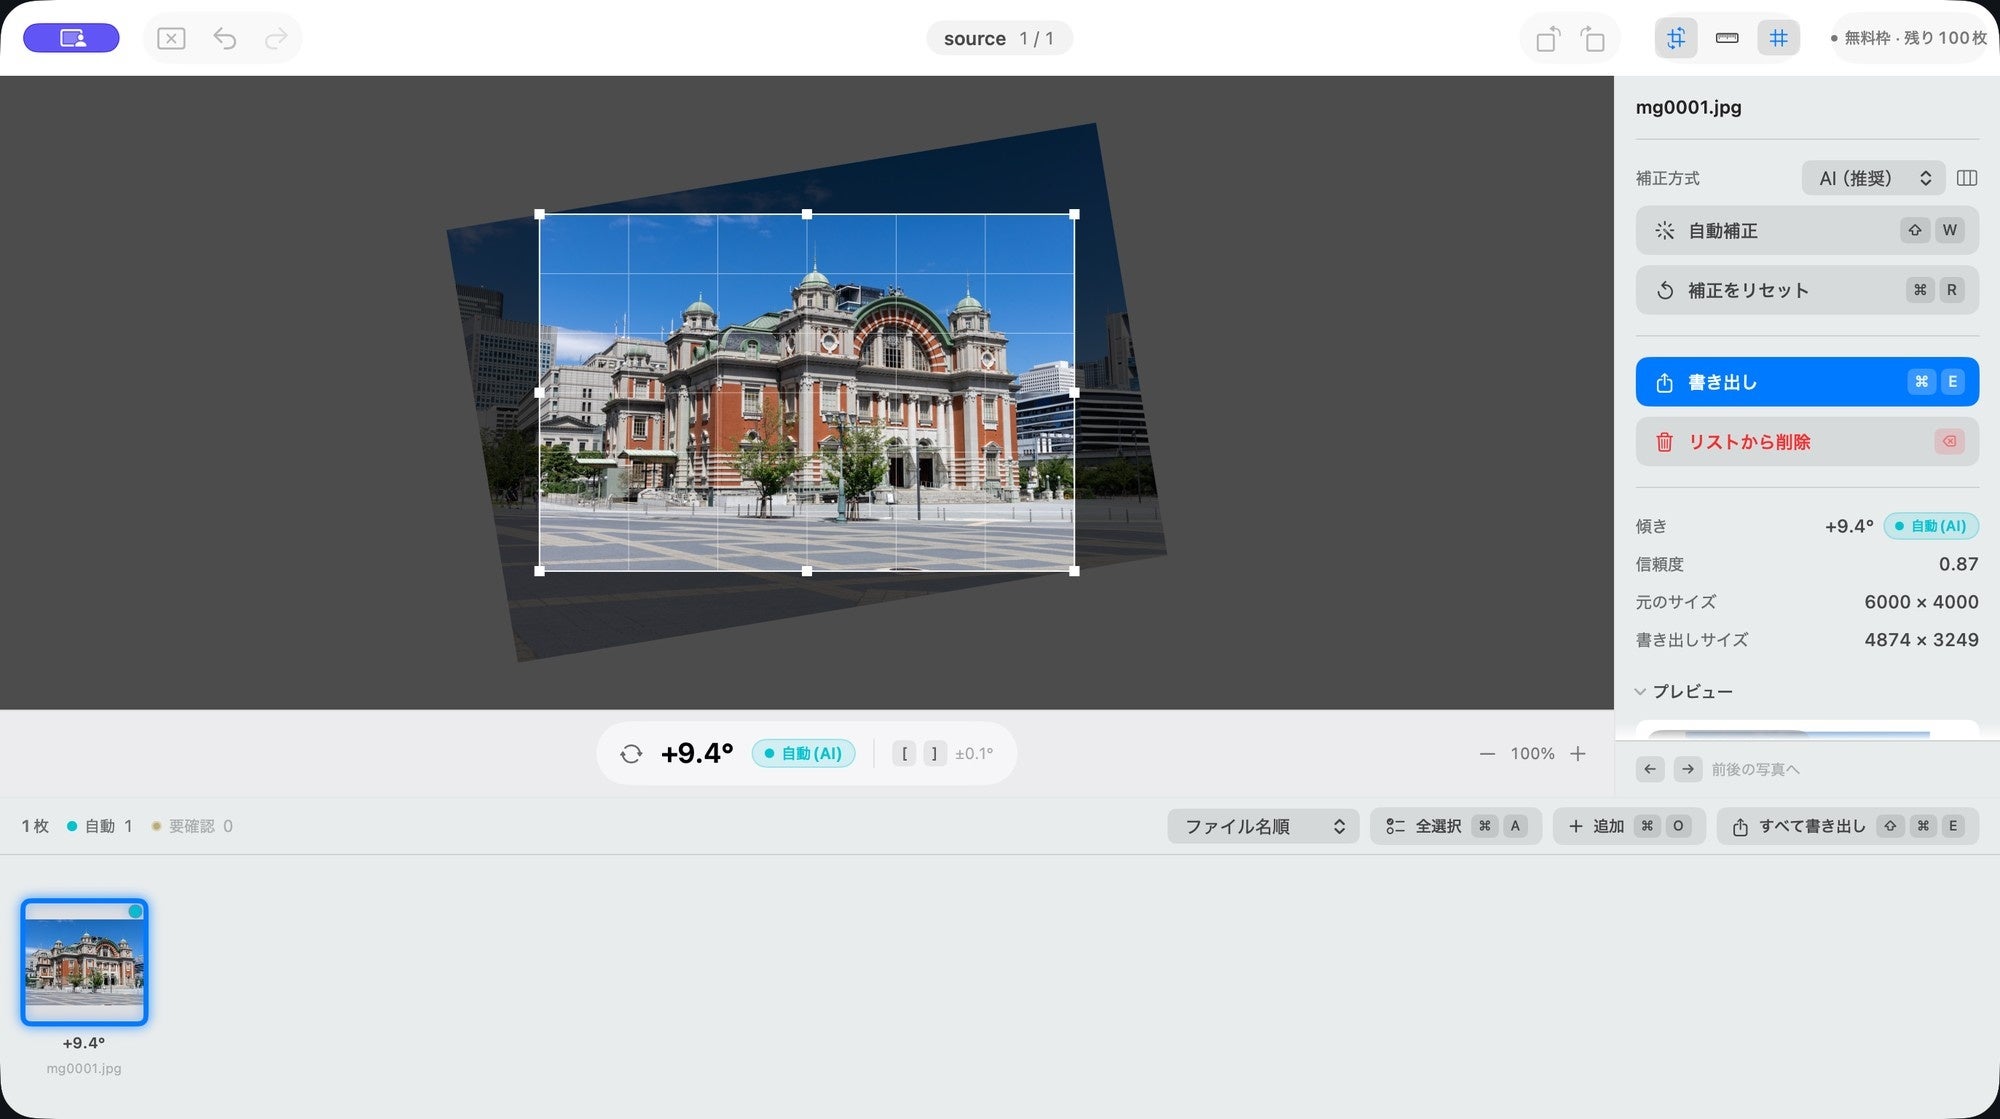
Task: Click the top-left crop handle
Action: [540, 214]
